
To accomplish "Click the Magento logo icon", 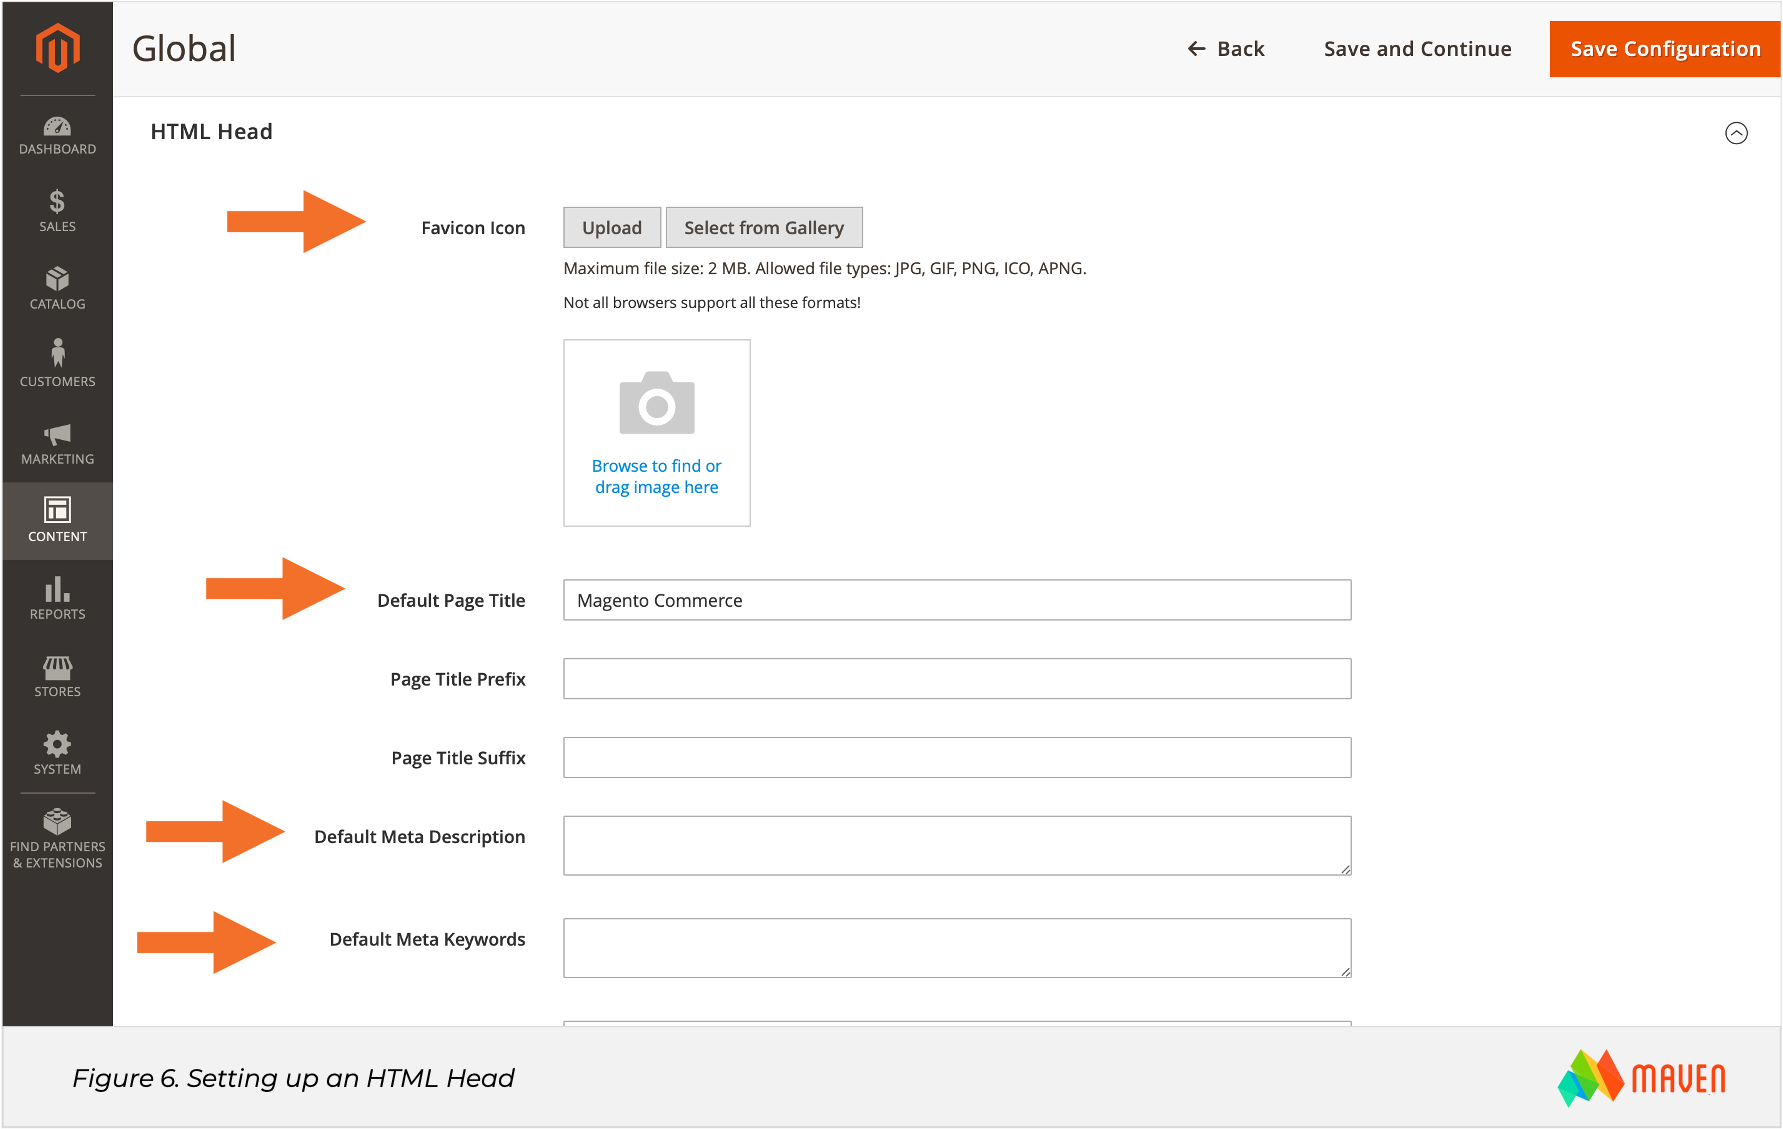I will 57,48.
